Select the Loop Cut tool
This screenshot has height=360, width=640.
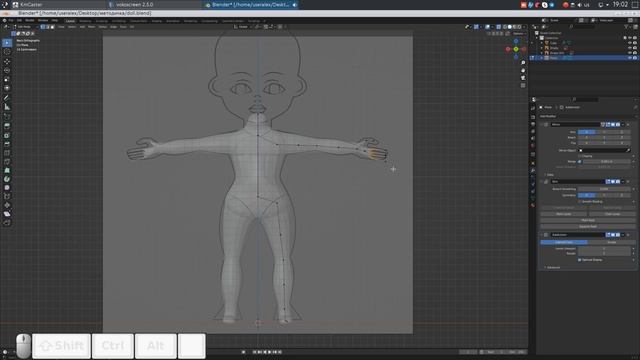pos(7,153)
